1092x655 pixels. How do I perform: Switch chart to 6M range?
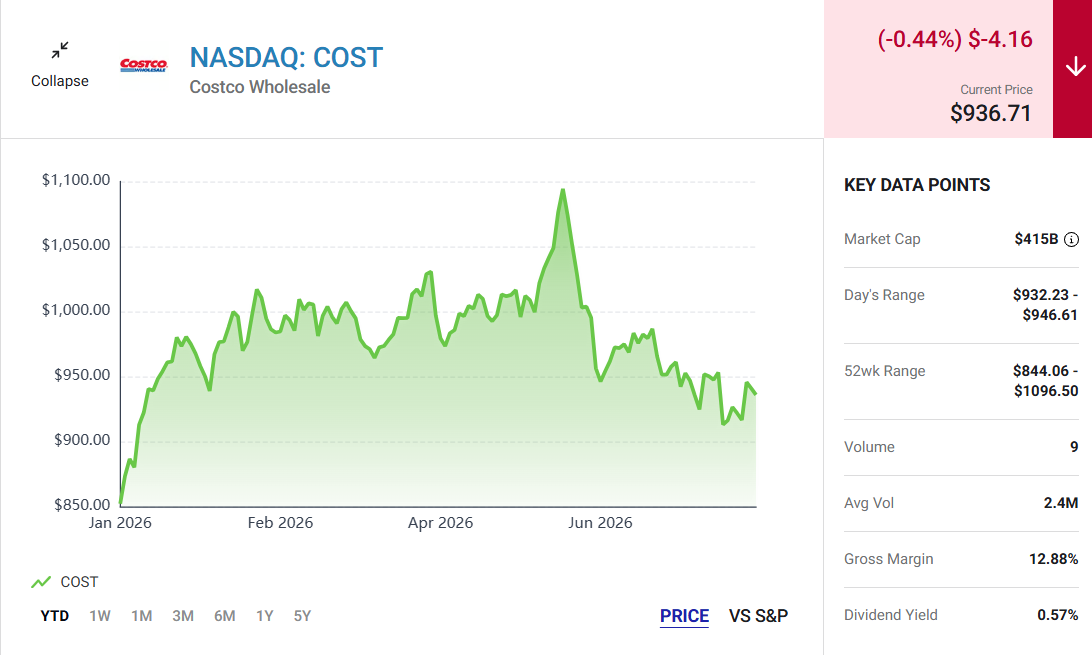(224, 616)
